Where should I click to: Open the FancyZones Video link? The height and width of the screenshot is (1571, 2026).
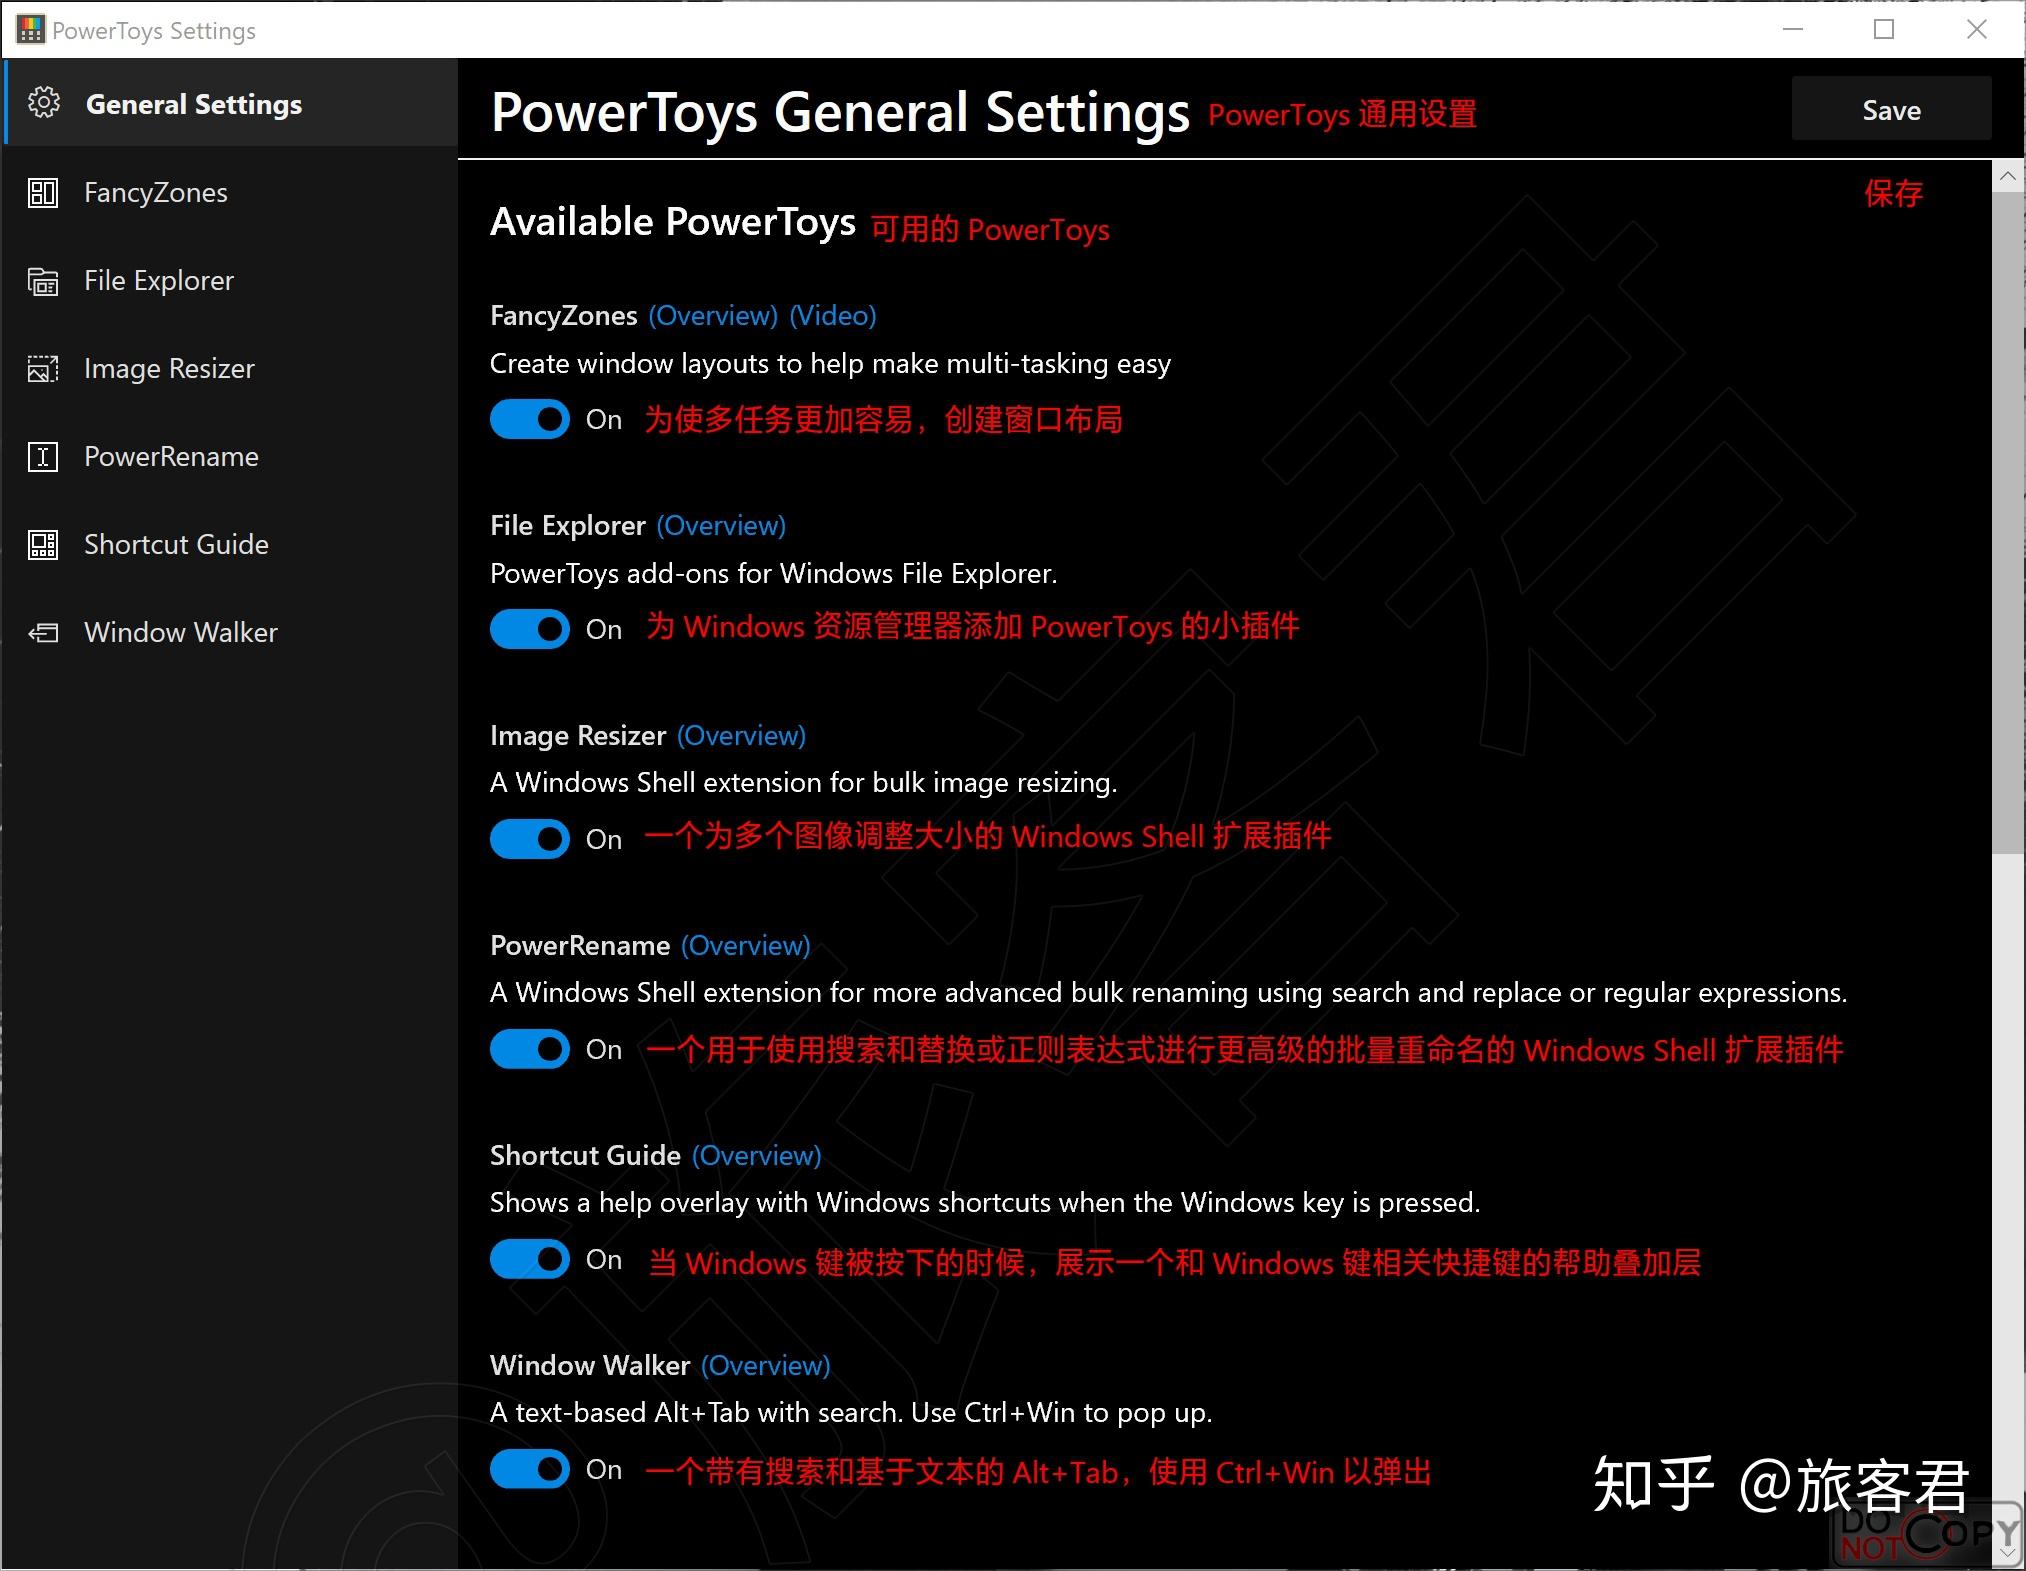point(833,315)
